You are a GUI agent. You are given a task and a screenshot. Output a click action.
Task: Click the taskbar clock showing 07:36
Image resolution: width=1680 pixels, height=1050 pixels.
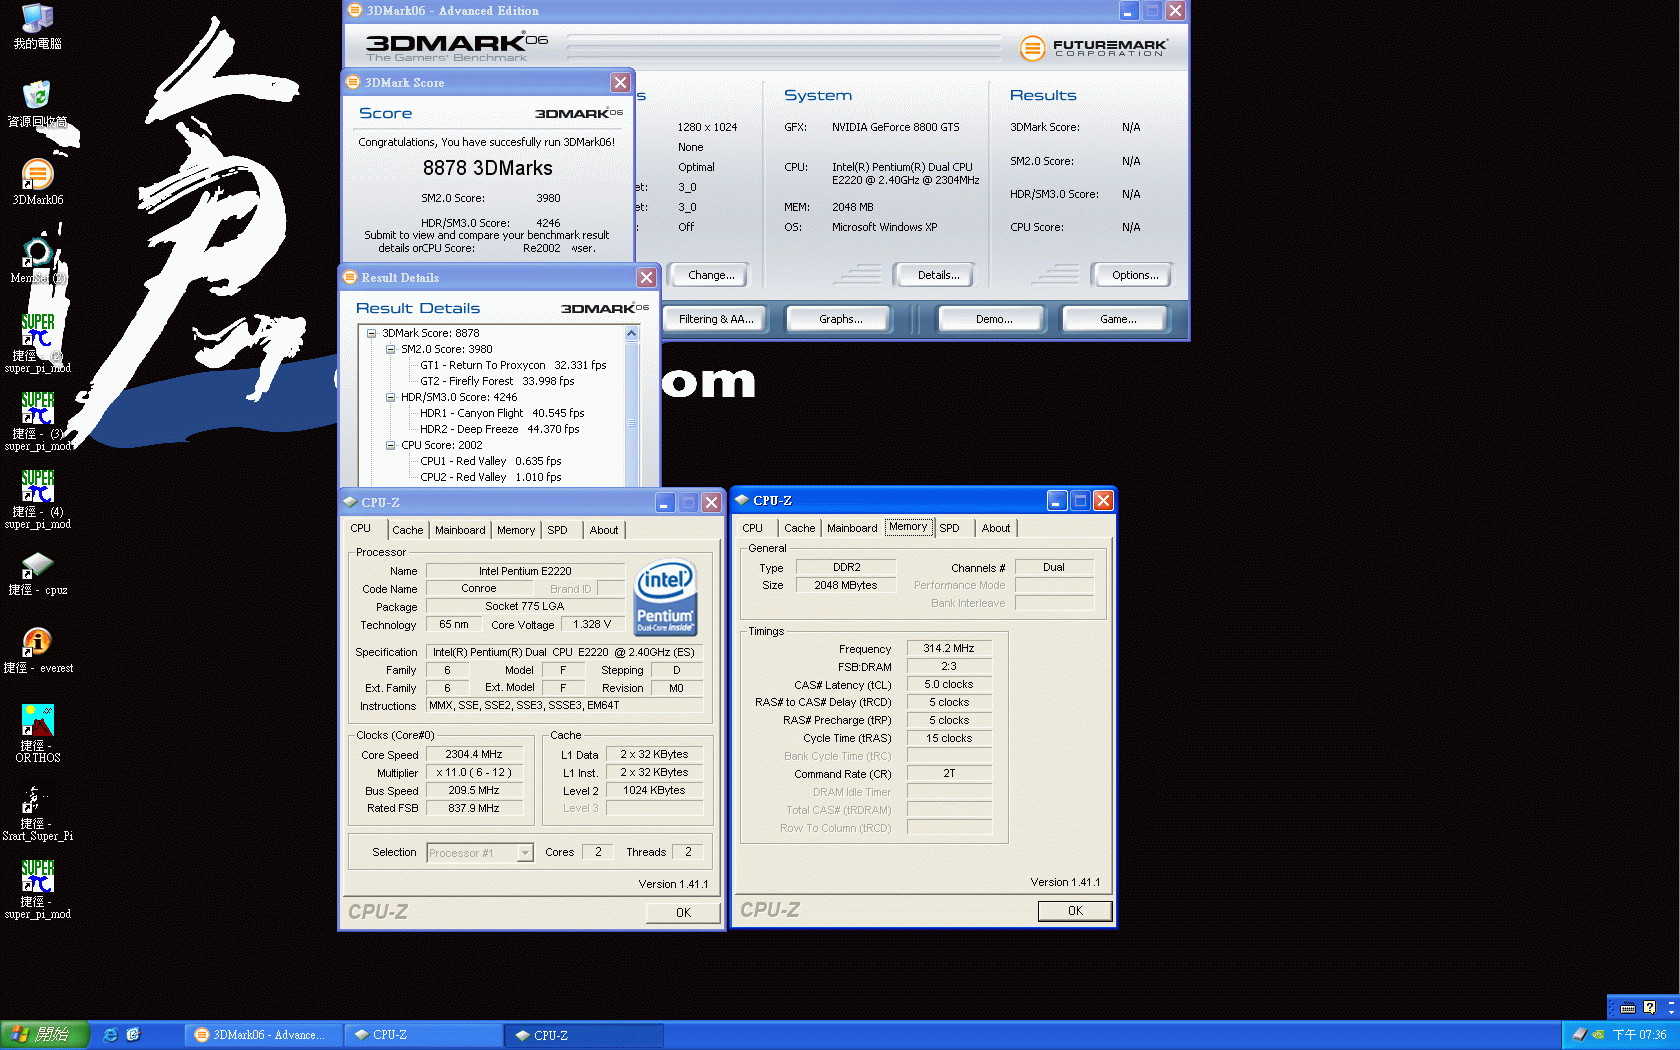1639,1035
